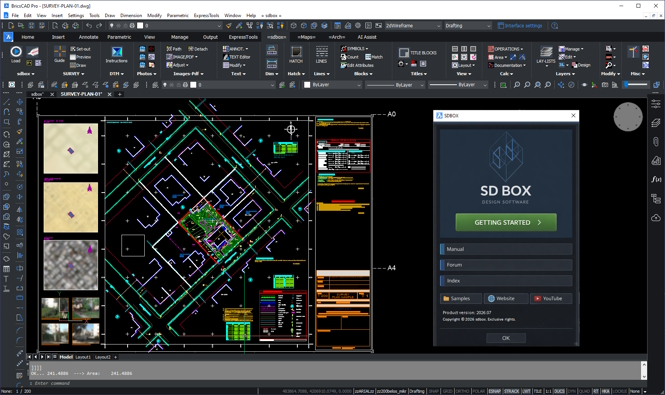
Task: Click the Detach images tool
Action: [x=198, y=49]
